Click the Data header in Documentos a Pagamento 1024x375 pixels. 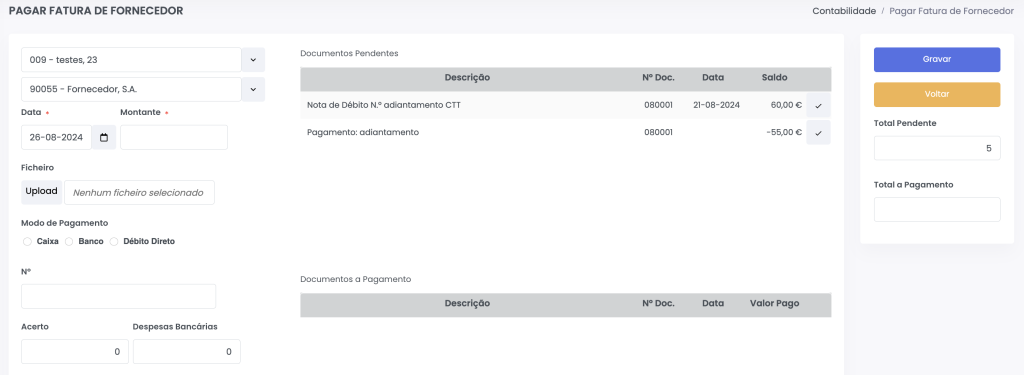(713, 304)
